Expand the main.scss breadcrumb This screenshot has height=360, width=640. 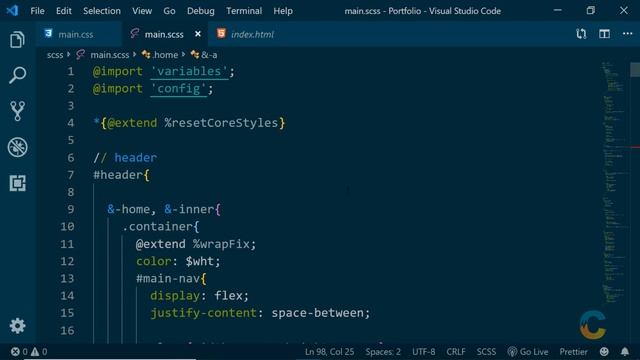pyautogui.click(x=109, y=55)
